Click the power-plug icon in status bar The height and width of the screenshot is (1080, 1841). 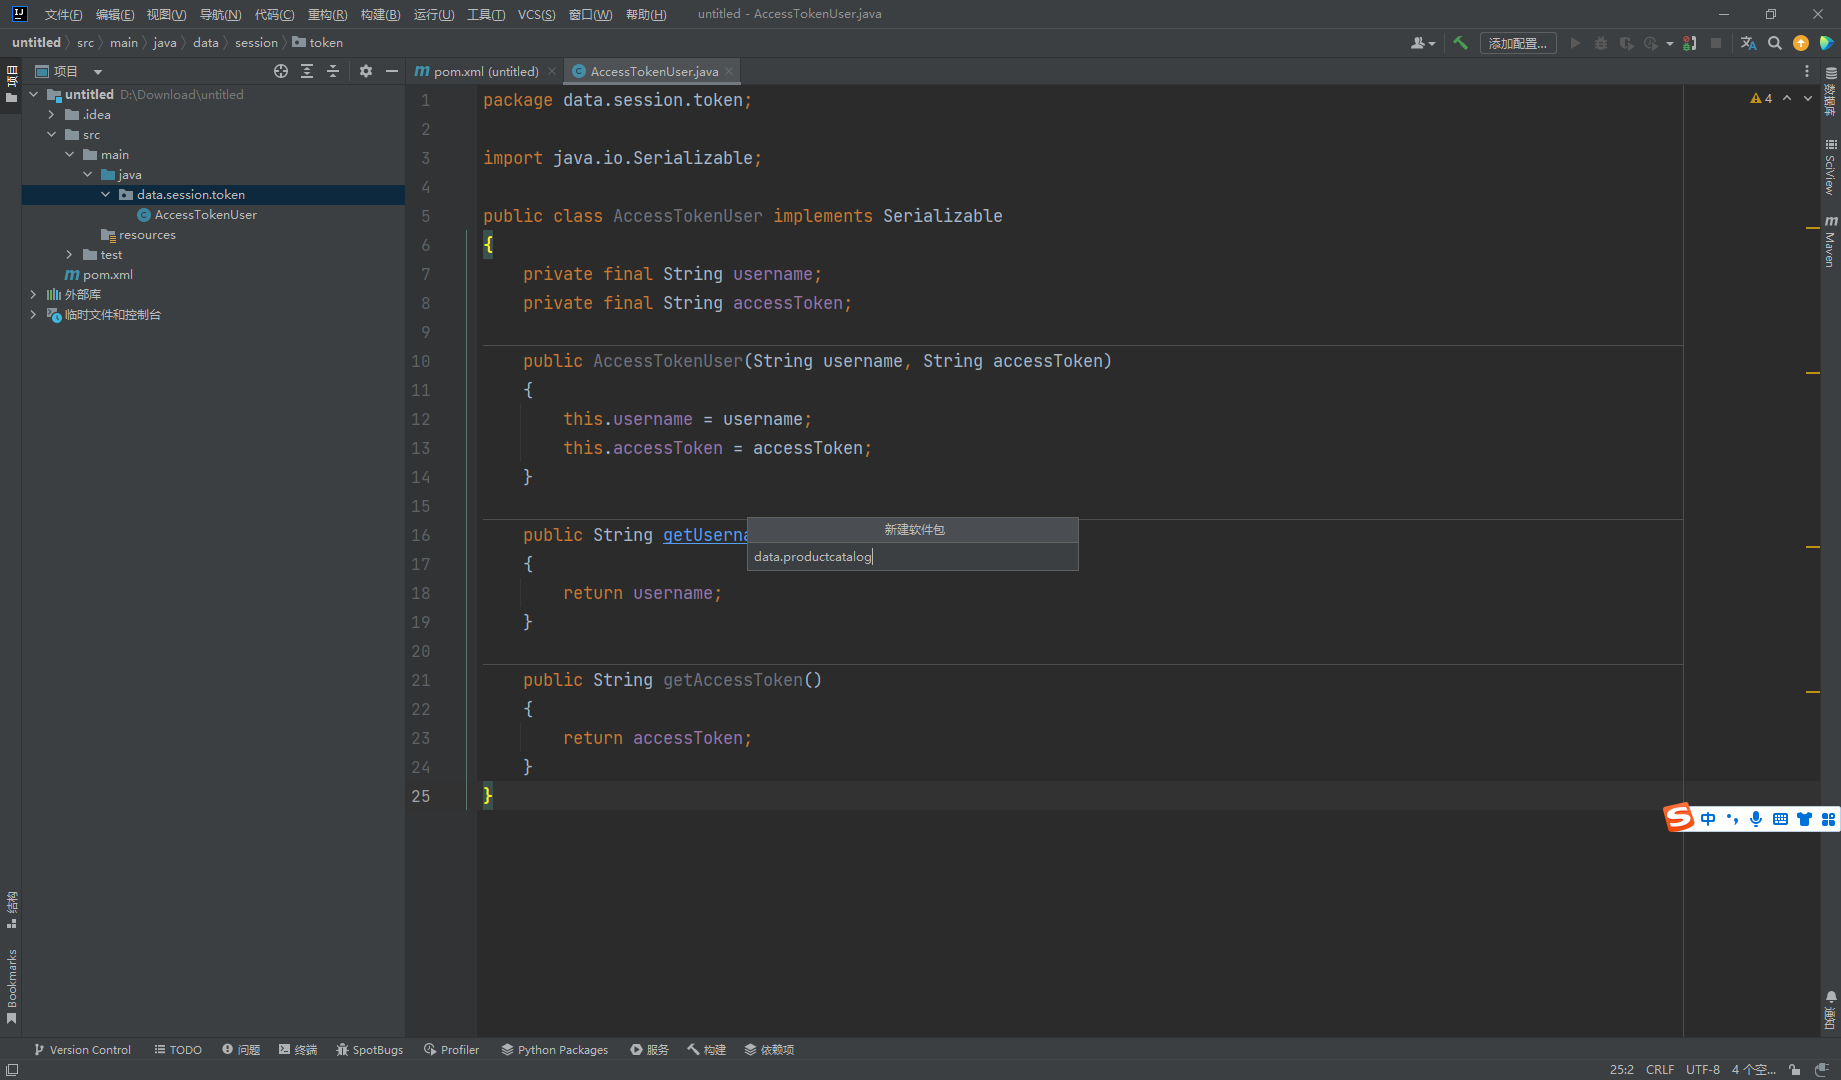(1822, 1069)
